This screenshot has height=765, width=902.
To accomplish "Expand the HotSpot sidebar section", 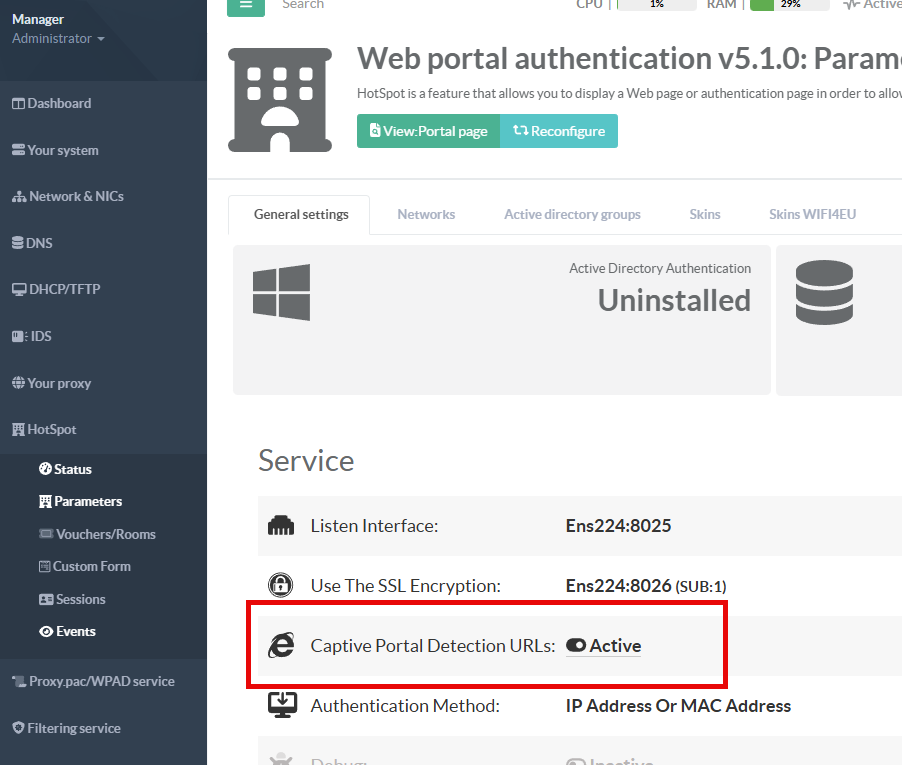I will click(x=52, y=430).
